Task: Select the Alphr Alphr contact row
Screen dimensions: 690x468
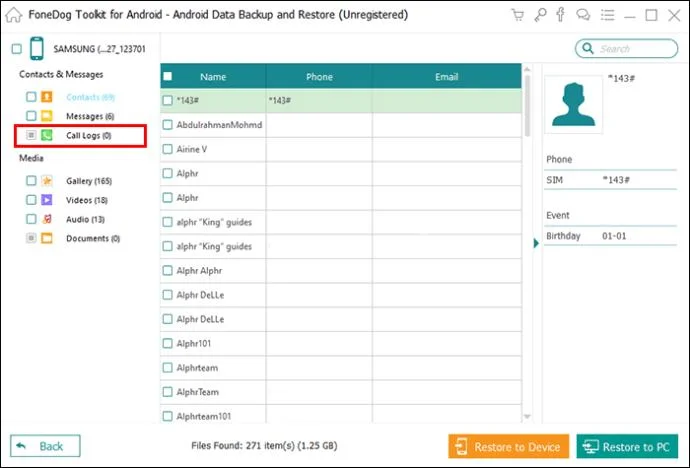Action: (x=341, y=271)
